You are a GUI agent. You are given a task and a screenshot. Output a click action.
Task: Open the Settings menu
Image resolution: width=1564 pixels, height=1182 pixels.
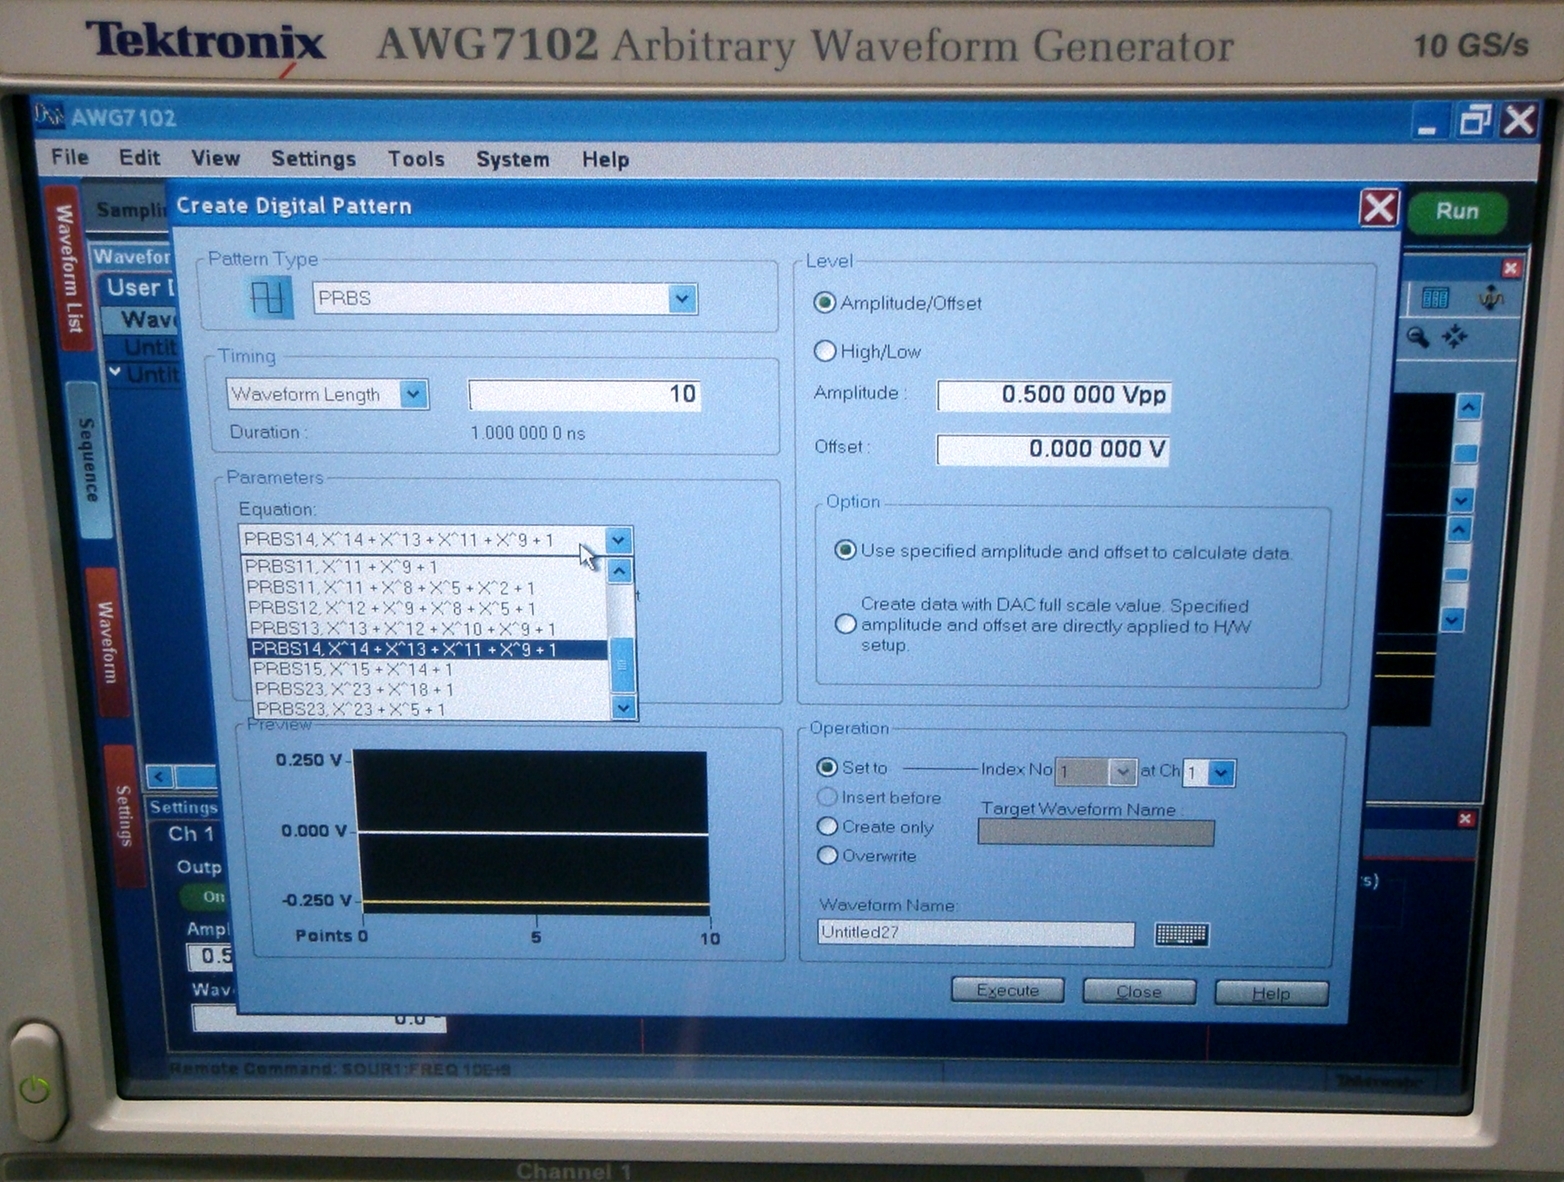pyautogui.click(x=313, y=158)
